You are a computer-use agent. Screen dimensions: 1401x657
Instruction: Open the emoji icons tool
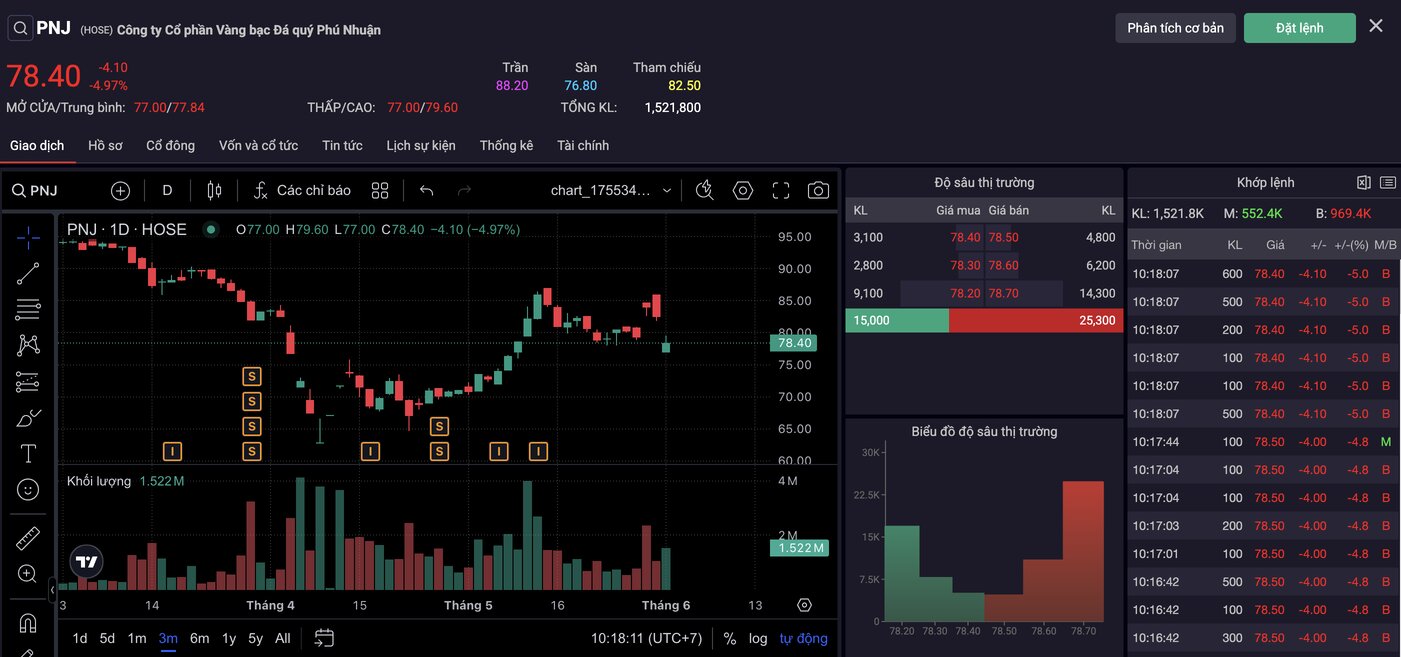[28, 489]
